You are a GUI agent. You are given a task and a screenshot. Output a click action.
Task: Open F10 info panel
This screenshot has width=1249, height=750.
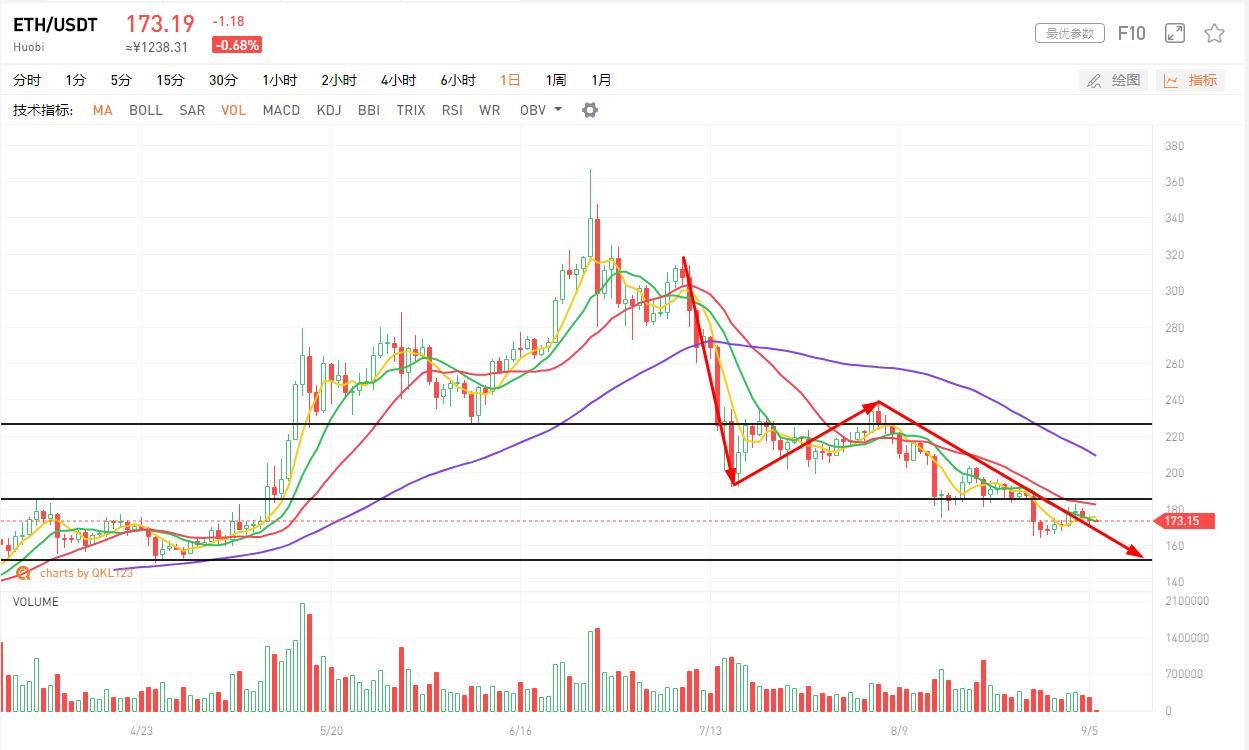click(1131, 34)
